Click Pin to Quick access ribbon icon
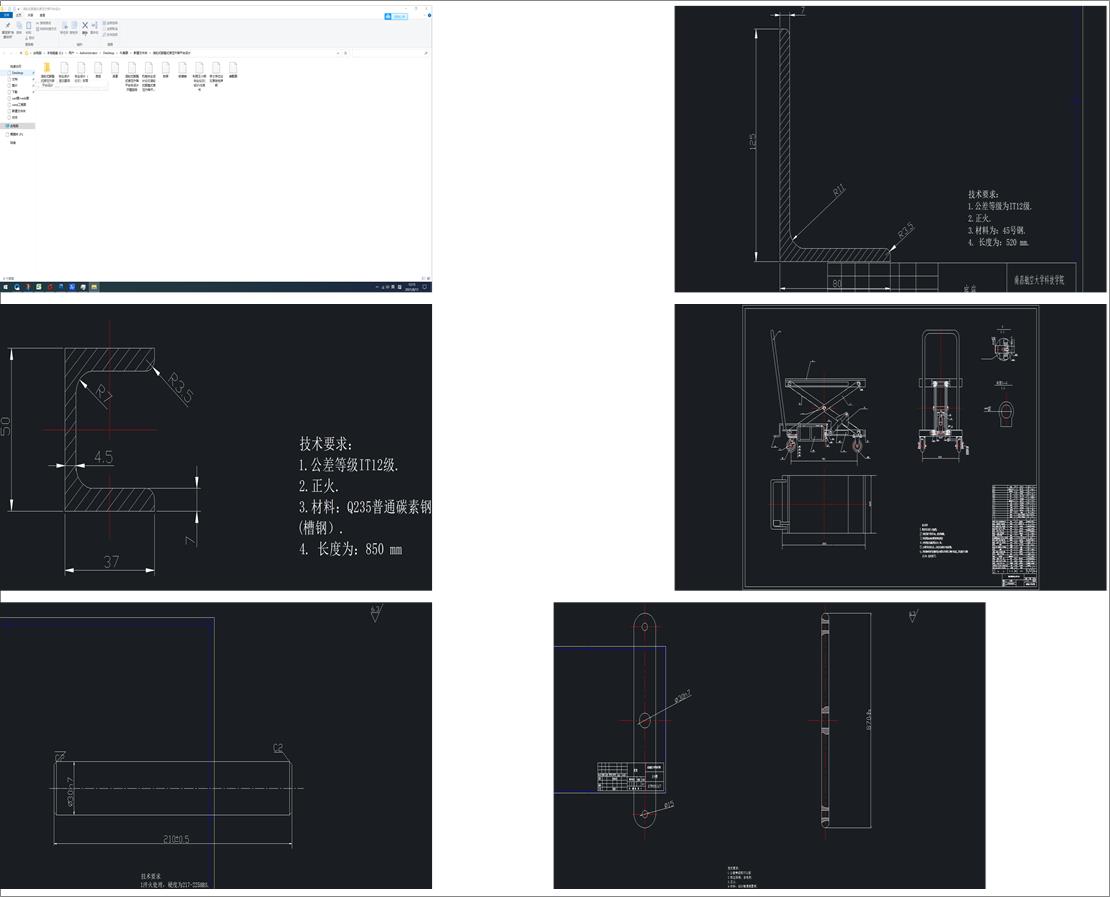1110x897 pixels. tap(7, 26)
